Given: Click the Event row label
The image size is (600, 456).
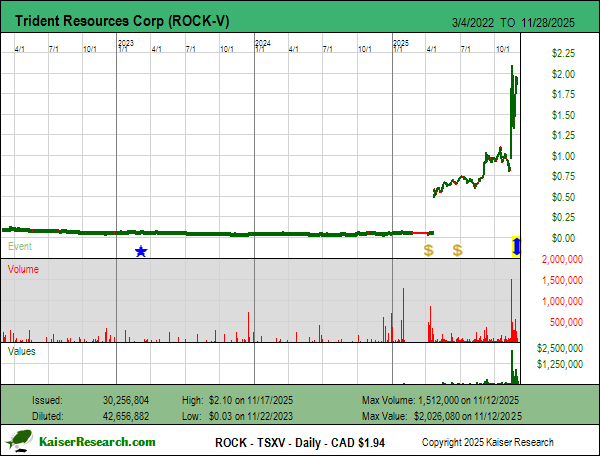Looking at the screenshot, I should [20, 246].
